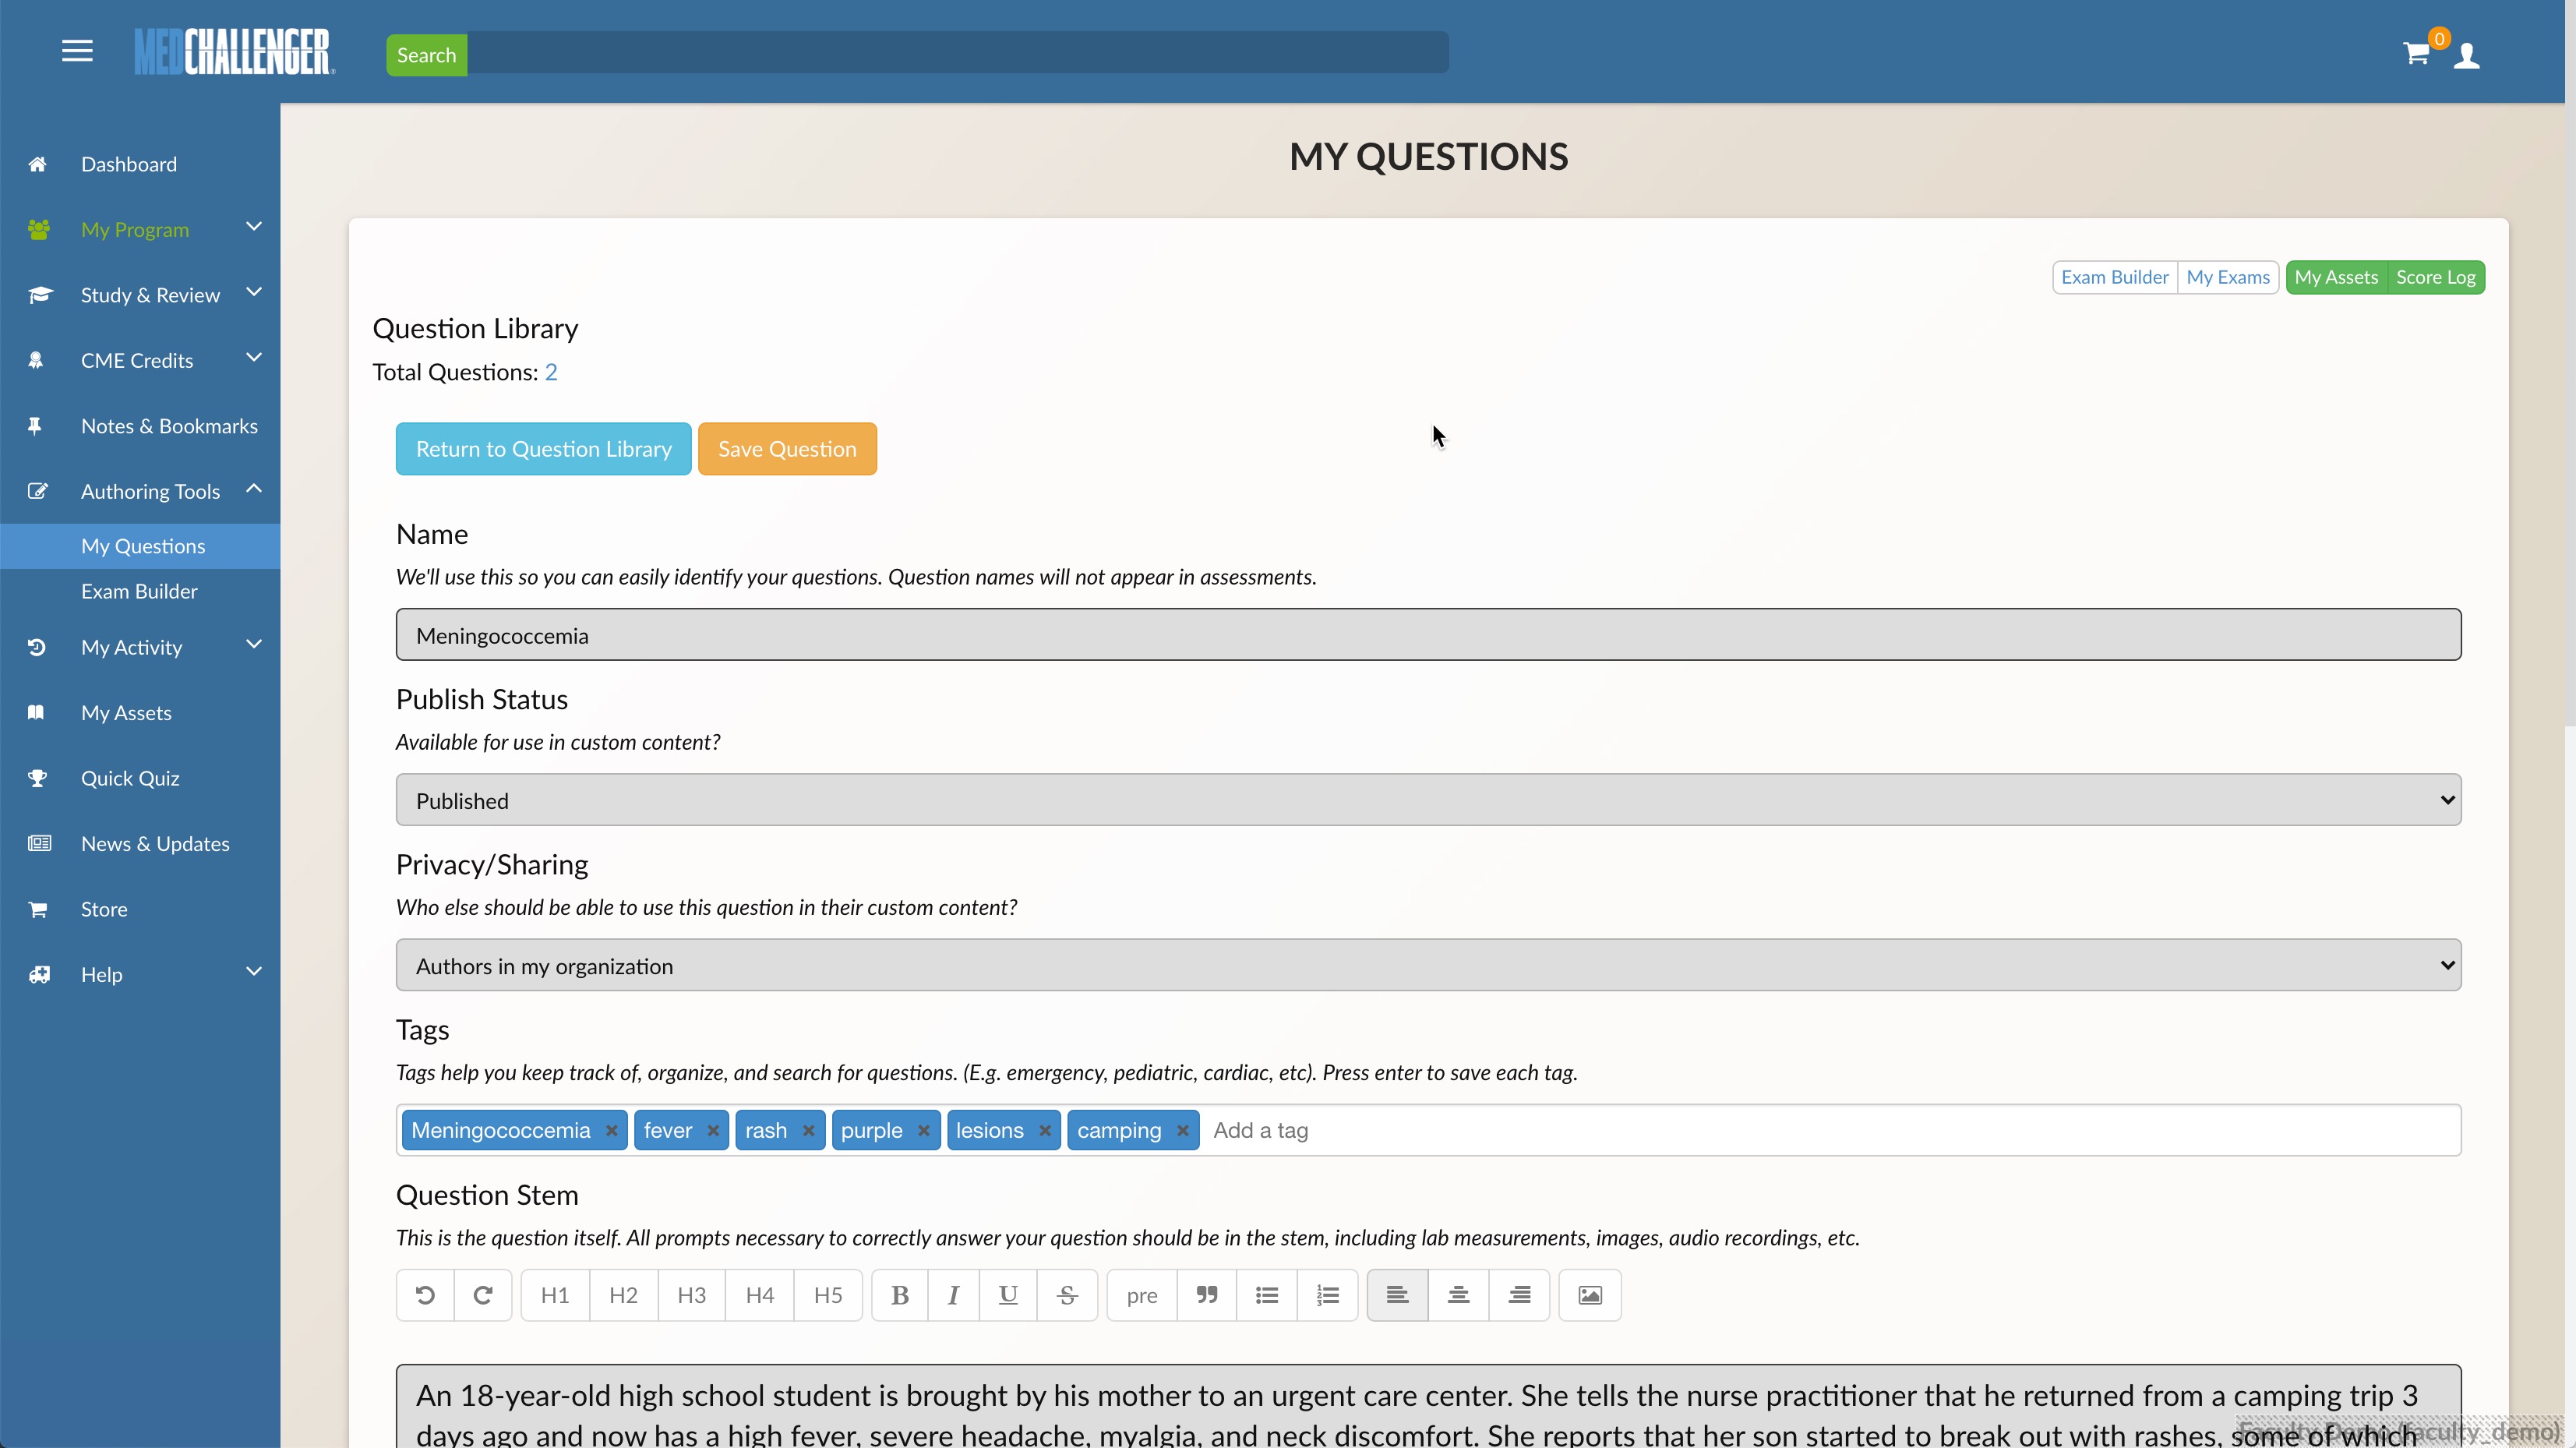Undo last edit in stem toolbar
This screenshot has height=1448, width=2576.
pyautogui.click(x=425, y=1295)
